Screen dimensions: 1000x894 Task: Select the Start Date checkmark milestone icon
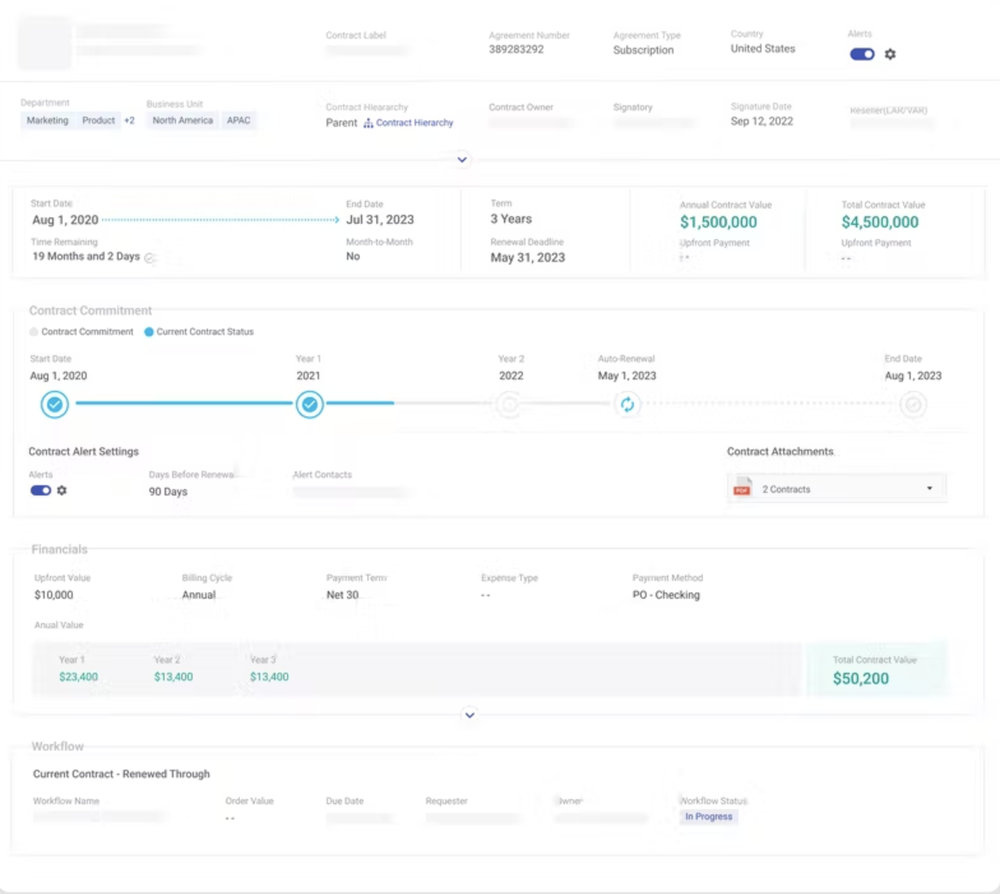coord(54,405)
